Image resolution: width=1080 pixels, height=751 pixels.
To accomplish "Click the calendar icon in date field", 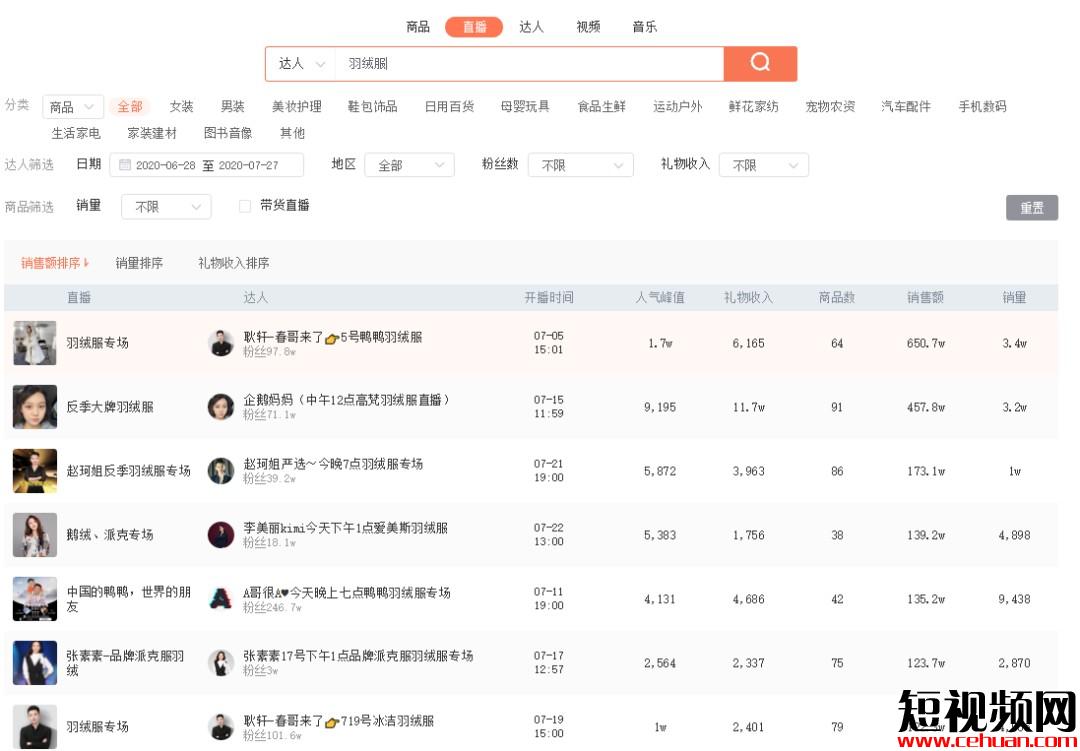I will pyautogui.click(x=125, y=165).
